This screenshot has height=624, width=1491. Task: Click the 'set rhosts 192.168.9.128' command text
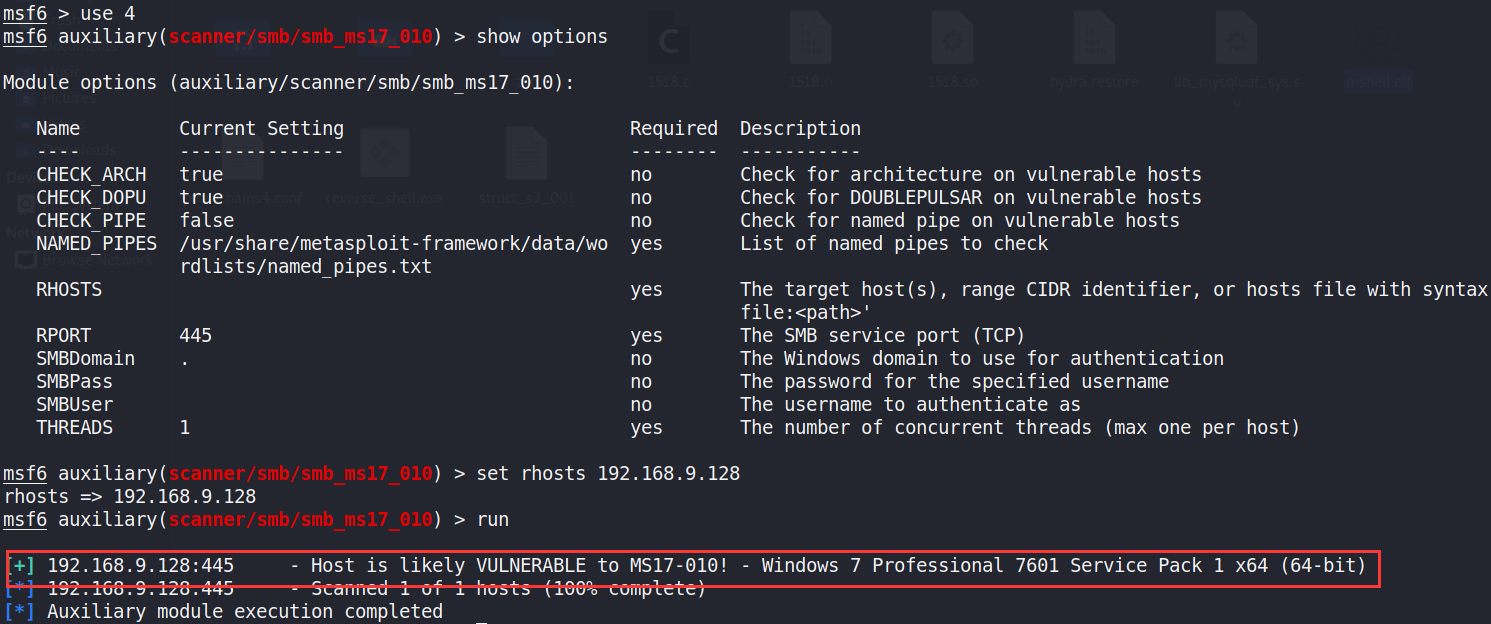608,474
